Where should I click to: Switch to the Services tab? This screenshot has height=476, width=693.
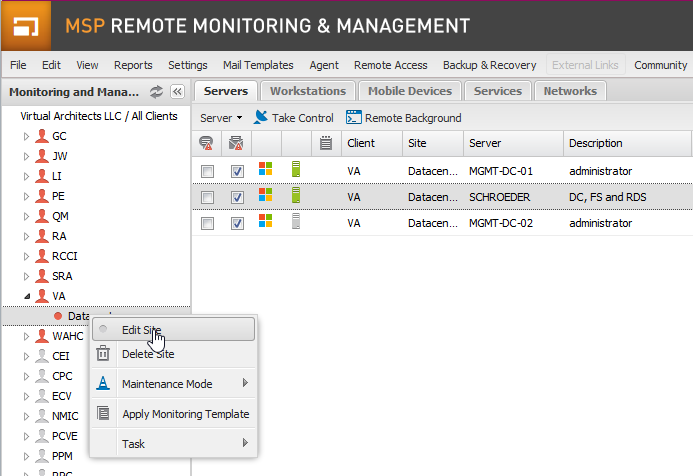coord(498,91)
